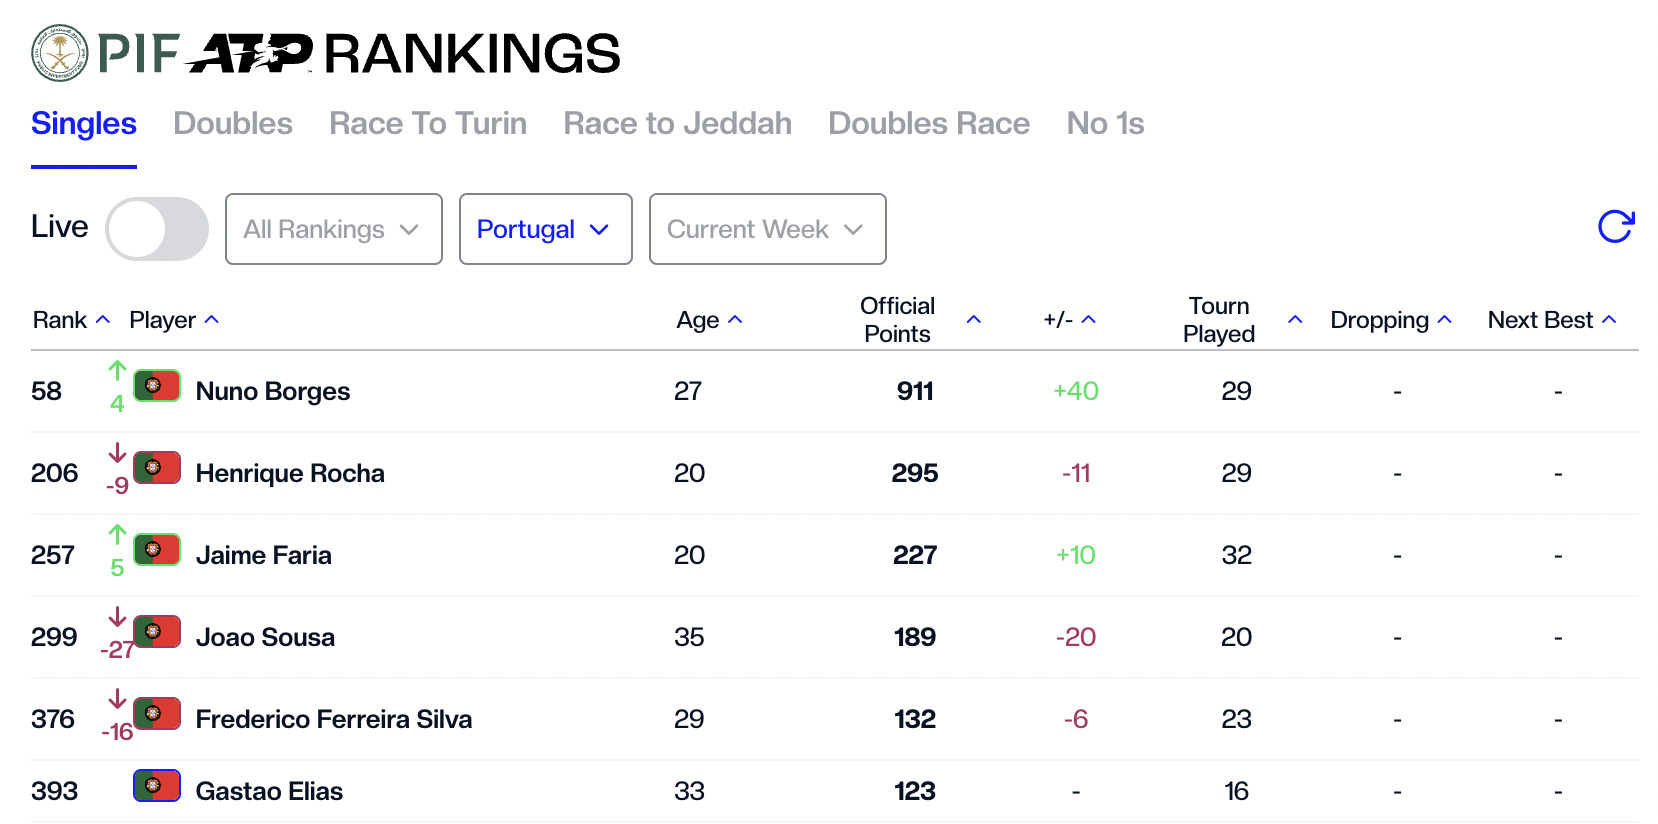The width and height of the screenshot is (1658, 824).
Task: Switch to the Doubles tab
Action: (x=233, y=124)
